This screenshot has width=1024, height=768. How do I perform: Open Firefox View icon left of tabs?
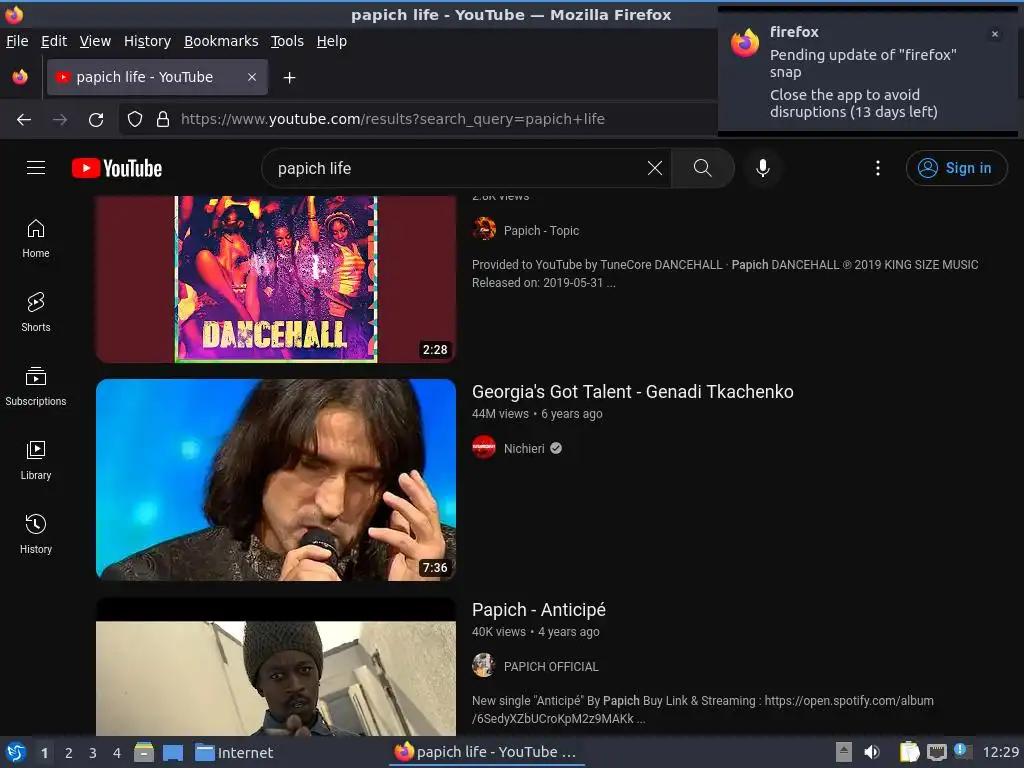tap(20, 77)
